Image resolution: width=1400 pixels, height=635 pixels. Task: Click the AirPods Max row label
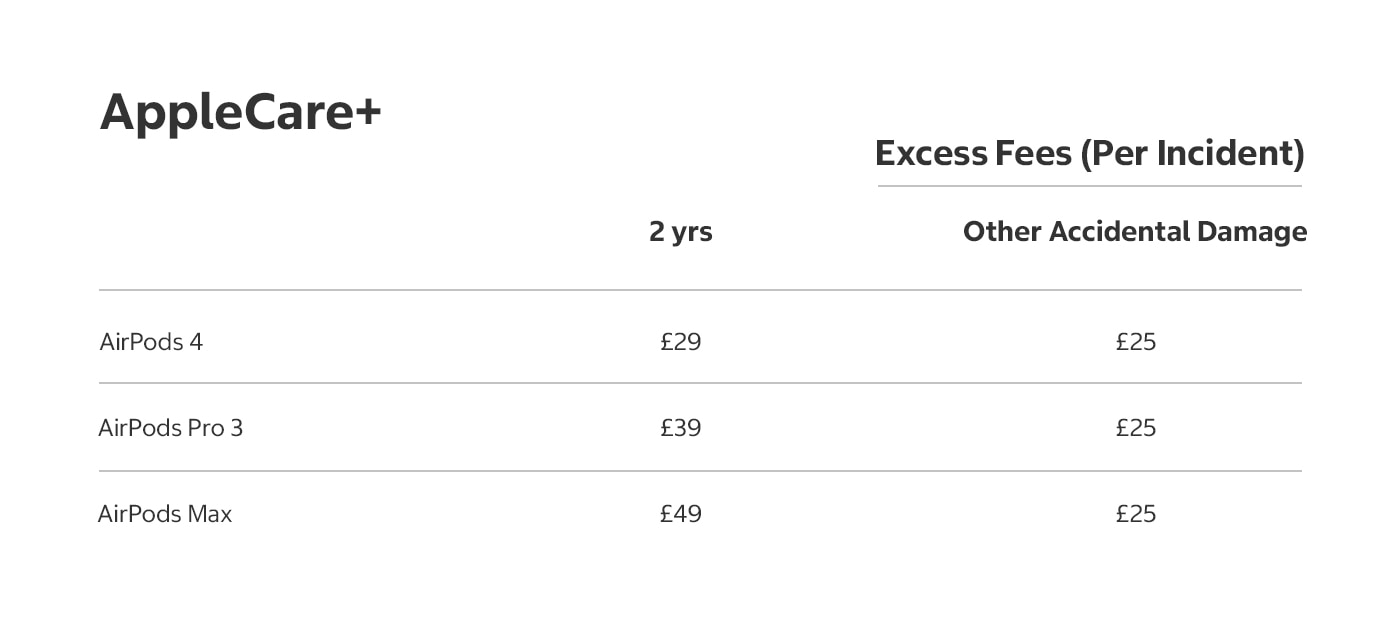(165, 514)
